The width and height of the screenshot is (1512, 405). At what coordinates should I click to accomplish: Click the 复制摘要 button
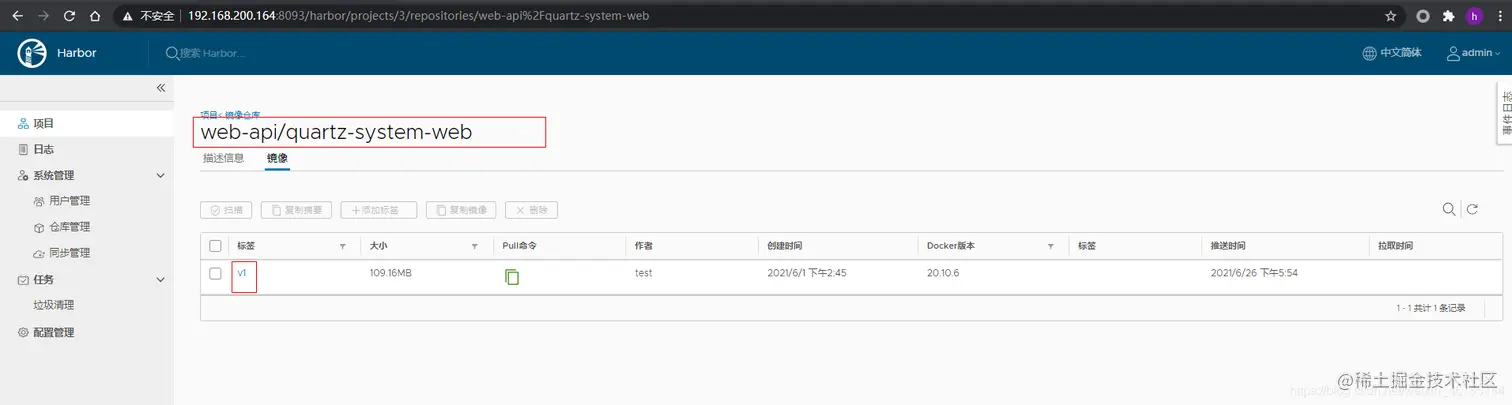pyautogui.click(x=297, y=210)
